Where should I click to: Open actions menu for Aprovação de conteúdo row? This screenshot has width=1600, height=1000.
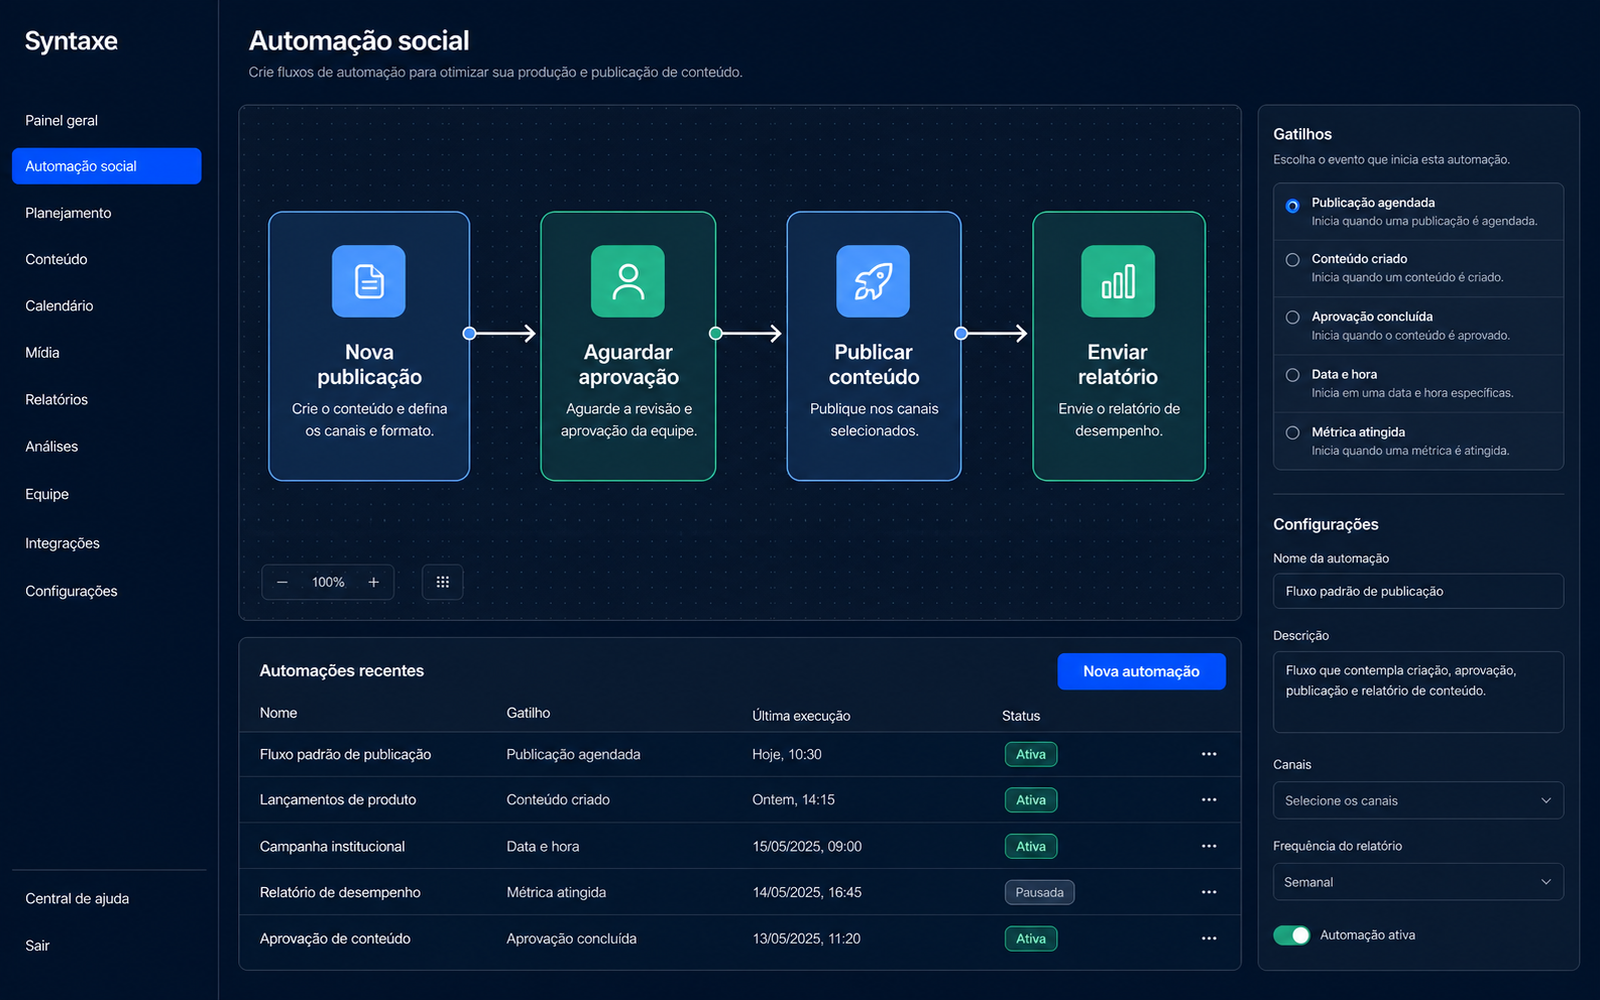(1209, 938)
